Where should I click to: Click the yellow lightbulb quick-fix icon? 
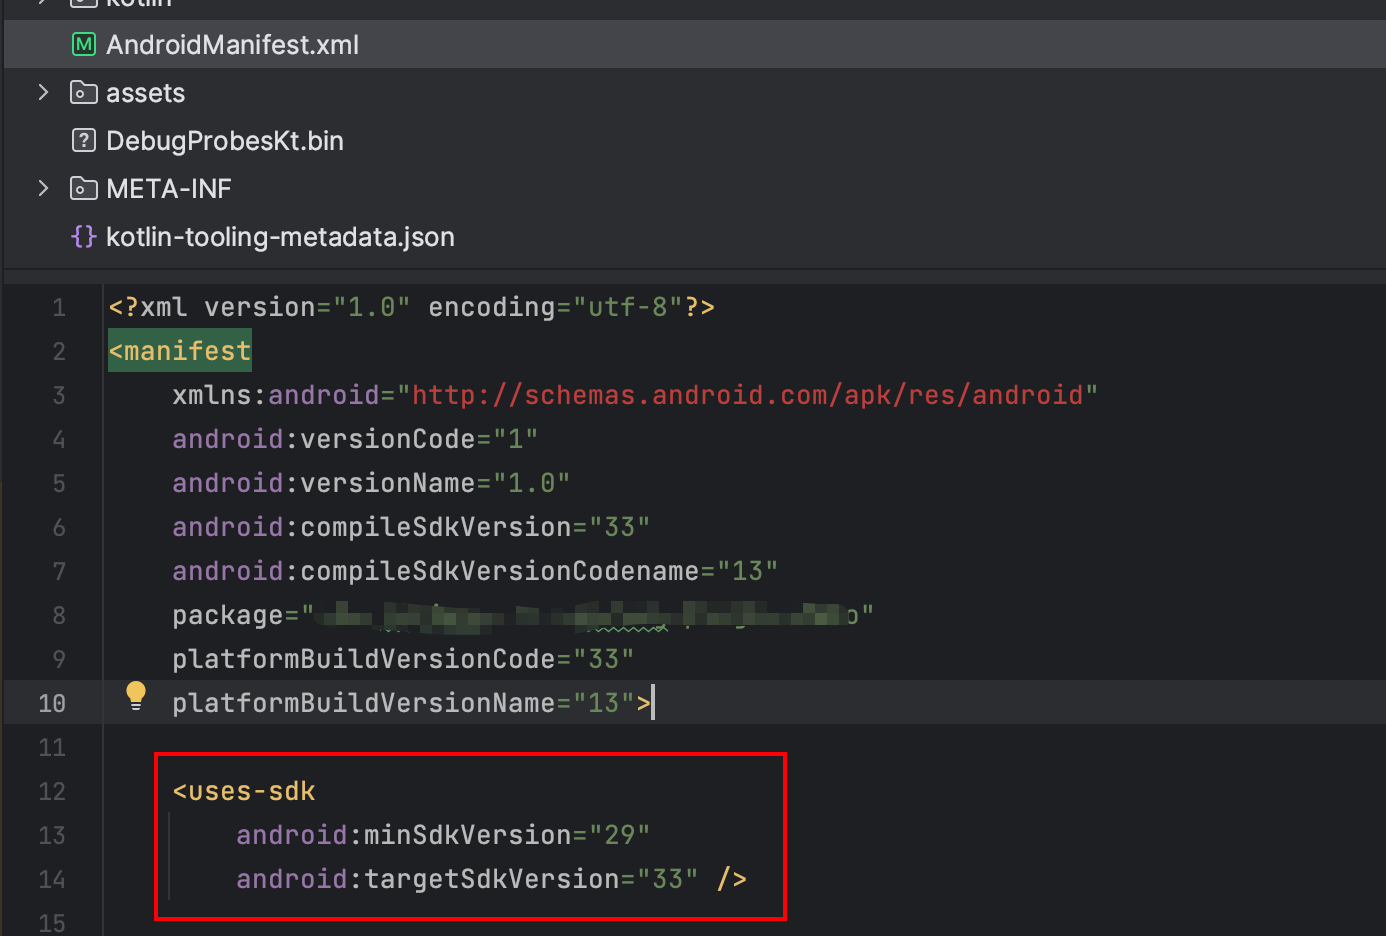tap(136, 695)
